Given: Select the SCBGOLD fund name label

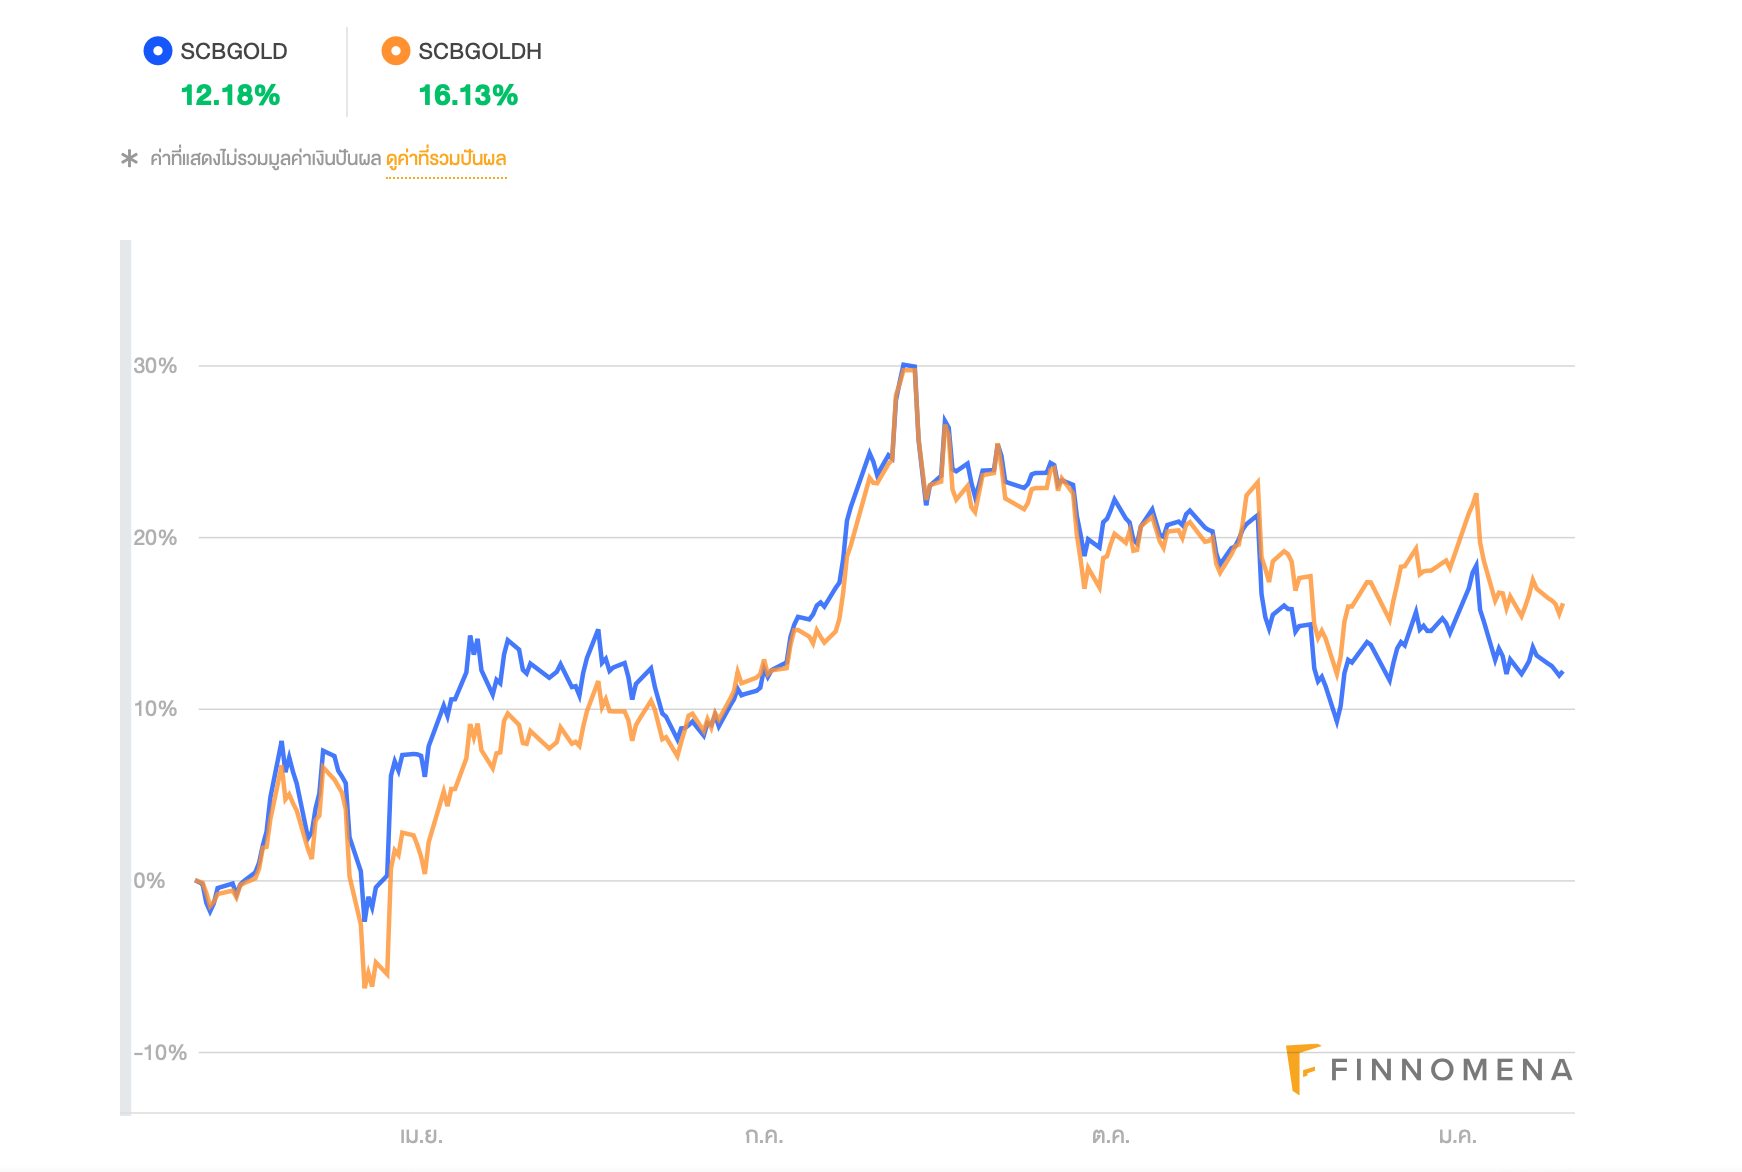Looking at the screenshot, I should [234, 52].
